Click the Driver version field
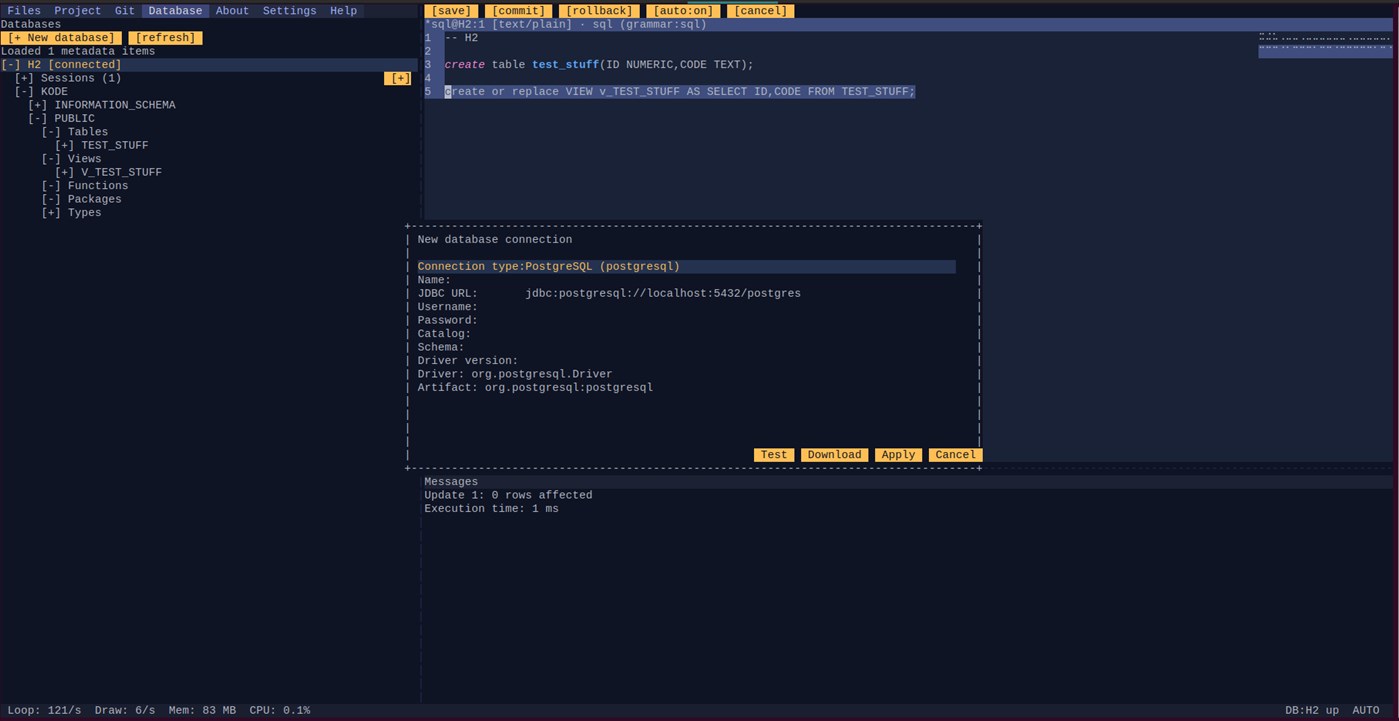Screen dimensions: 1399x721 coord(686,361)
